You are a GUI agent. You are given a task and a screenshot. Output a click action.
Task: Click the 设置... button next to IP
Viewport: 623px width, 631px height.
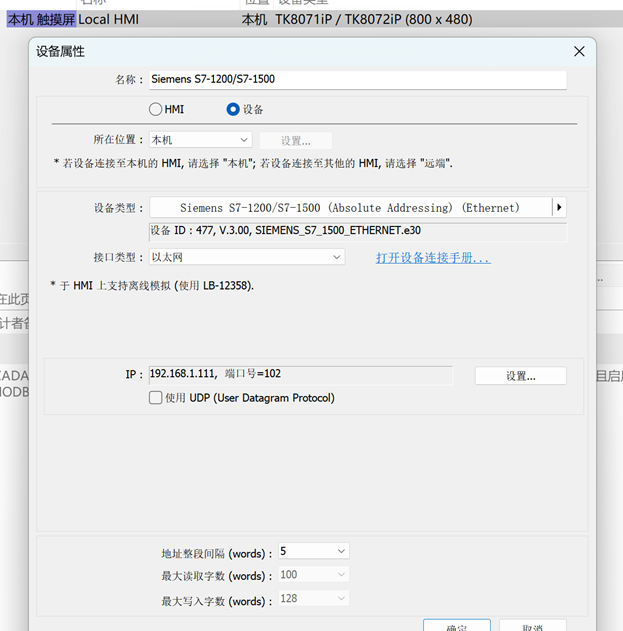coord(520,376)
